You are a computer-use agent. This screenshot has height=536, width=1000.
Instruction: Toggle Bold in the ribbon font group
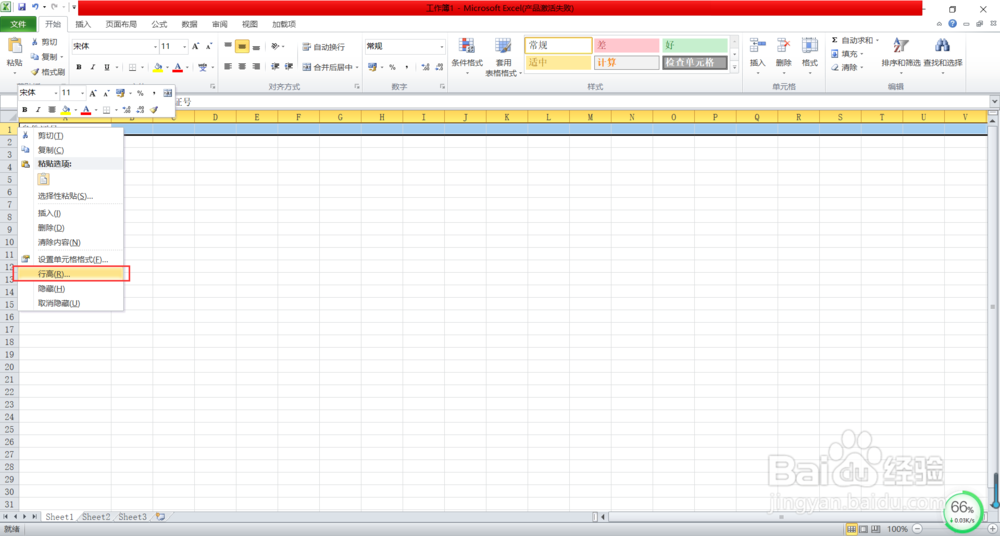(x=79, y=67)
